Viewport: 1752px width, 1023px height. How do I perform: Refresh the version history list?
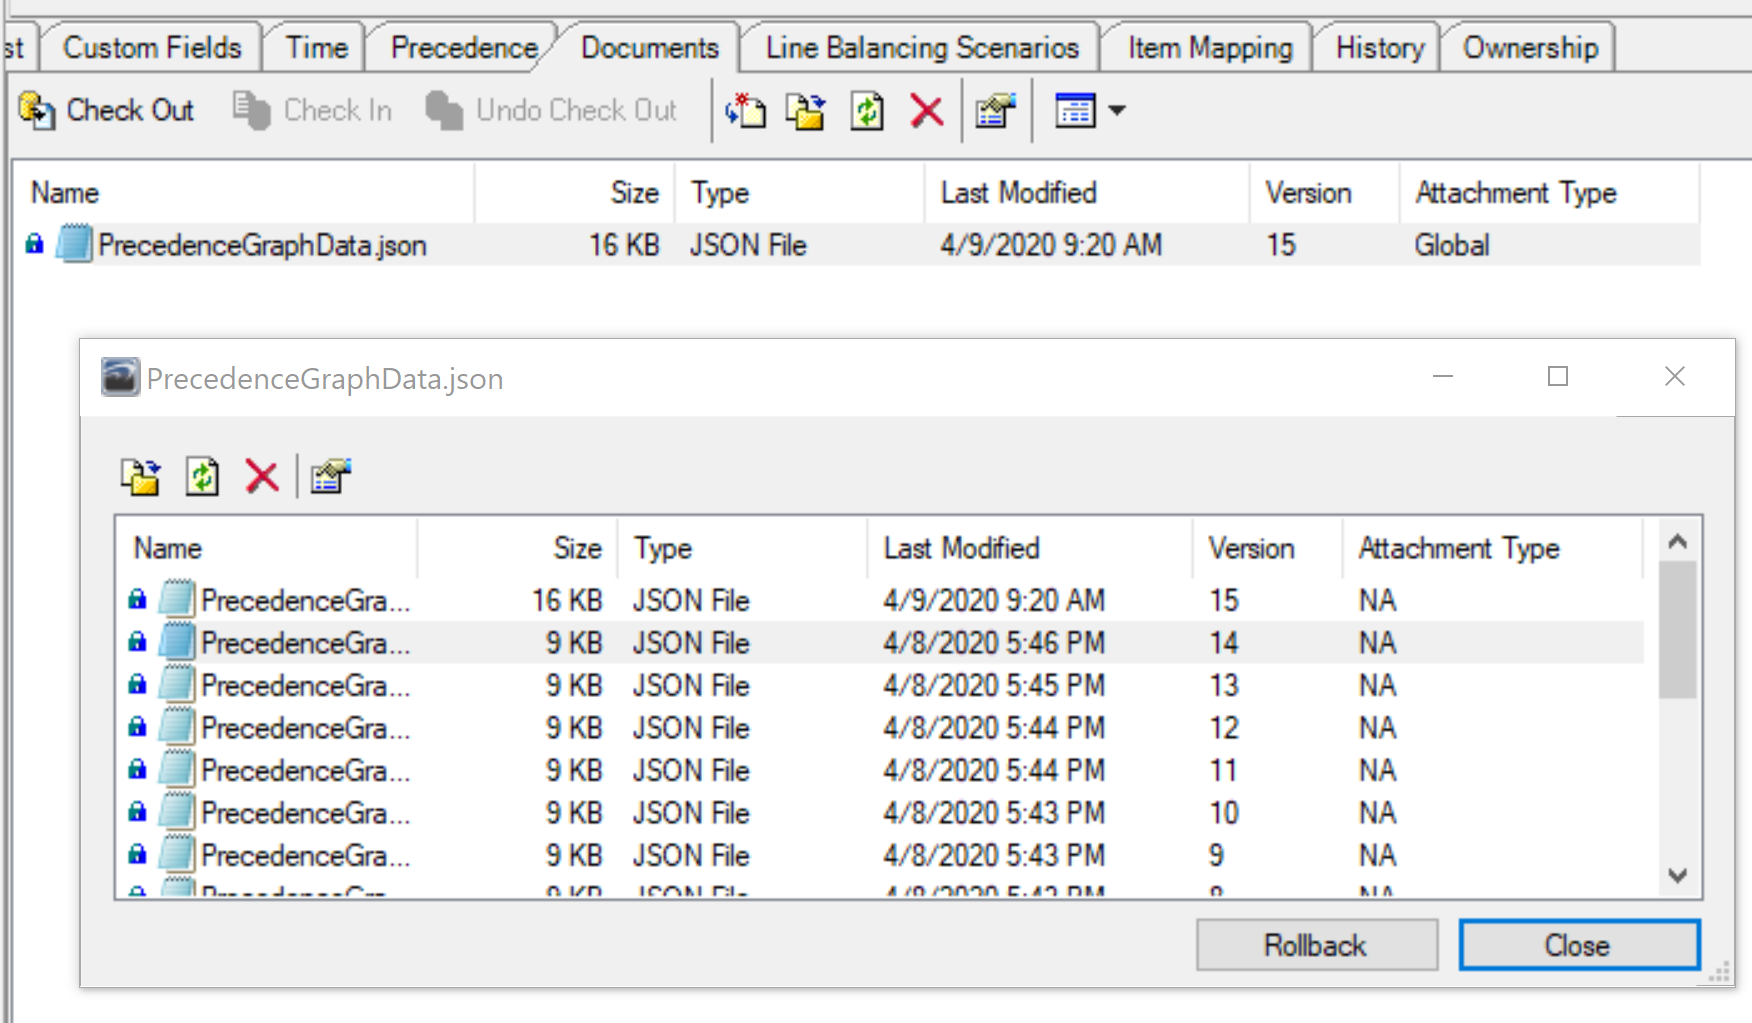point(202,476)
